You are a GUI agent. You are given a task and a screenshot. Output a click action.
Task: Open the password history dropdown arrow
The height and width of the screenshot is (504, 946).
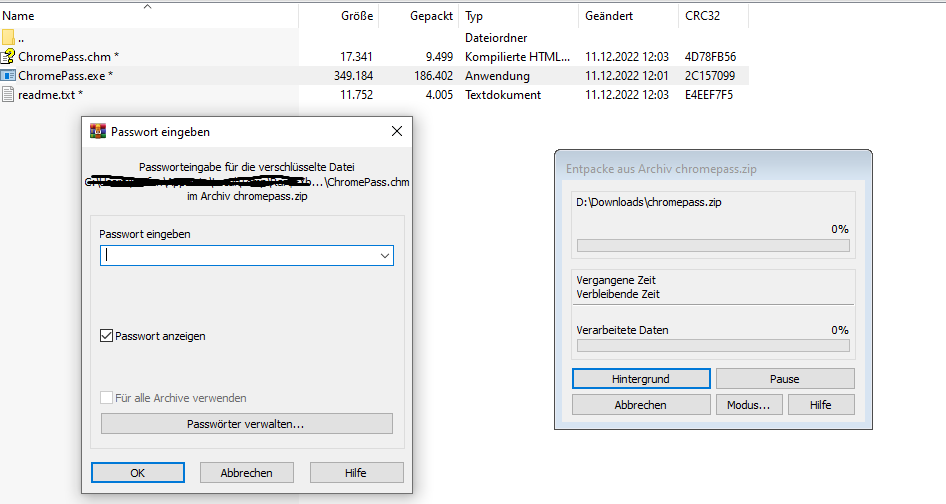pos(384,255)
